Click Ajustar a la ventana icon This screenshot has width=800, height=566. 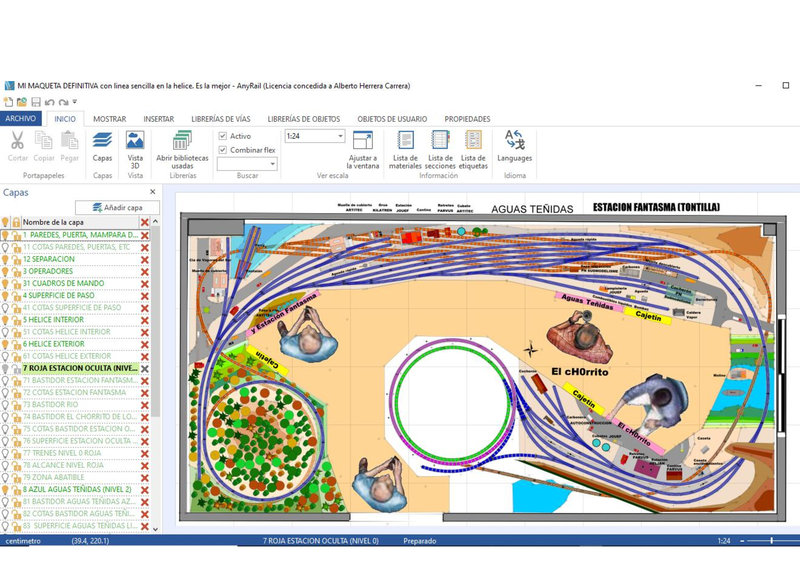coord(363,140)
